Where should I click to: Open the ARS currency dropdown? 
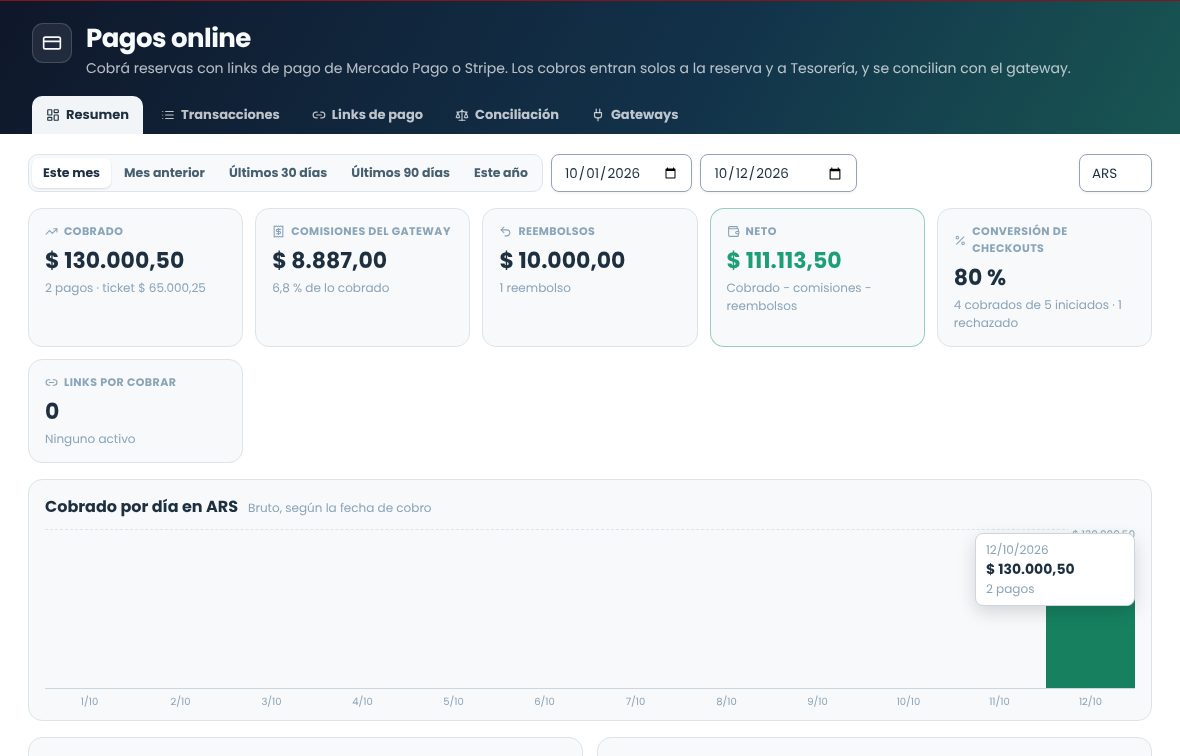click(1115, 173)
